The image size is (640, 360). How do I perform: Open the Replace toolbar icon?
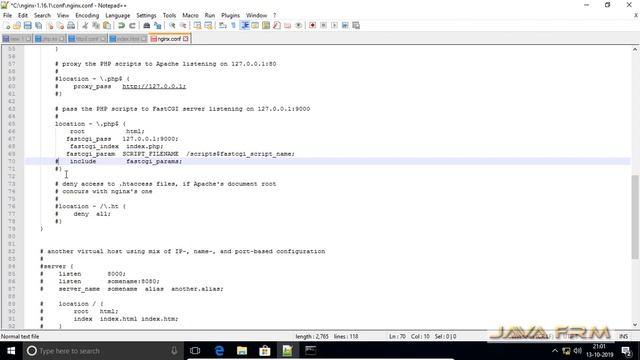pos(158,25)
